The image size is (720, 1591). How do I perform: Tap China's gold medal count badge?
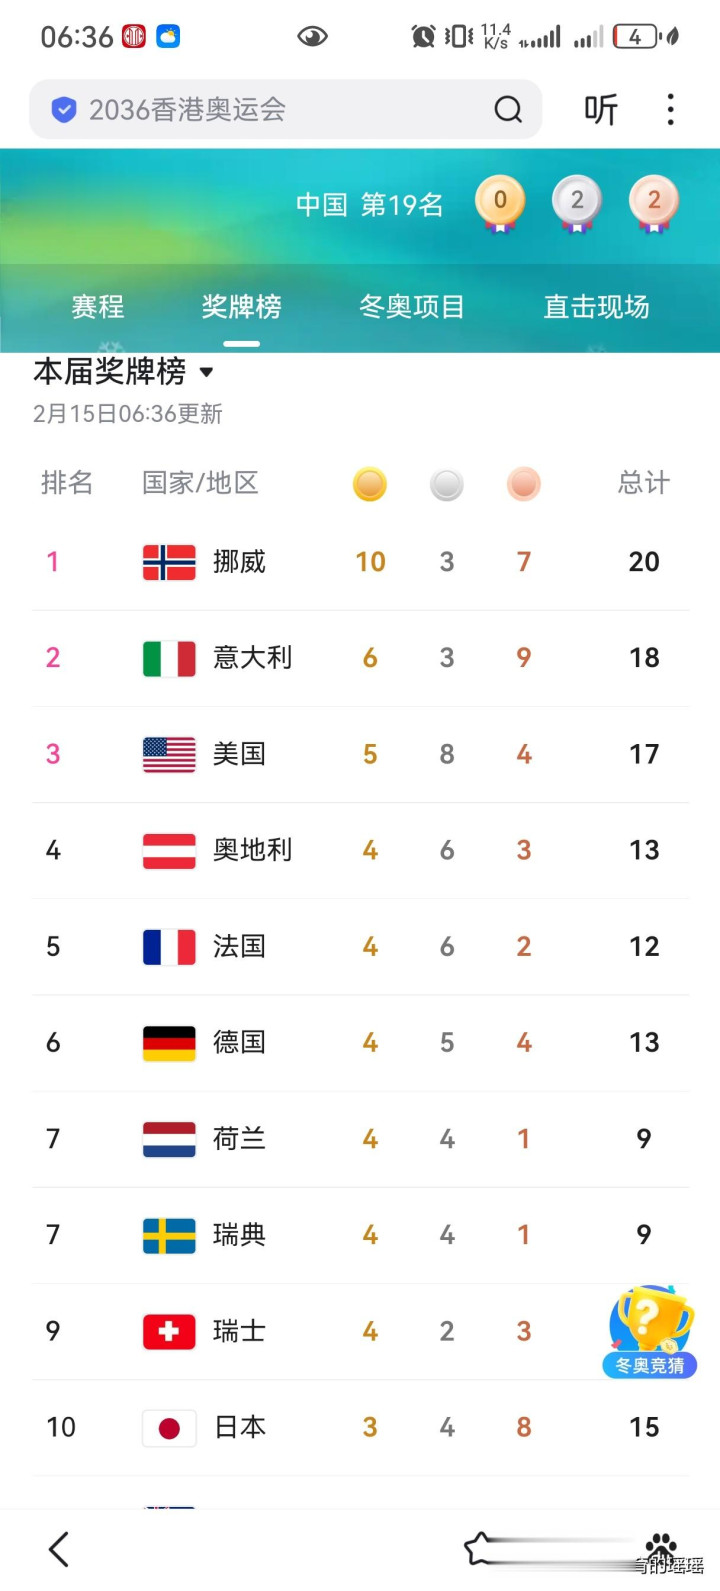tap(500, 203)
